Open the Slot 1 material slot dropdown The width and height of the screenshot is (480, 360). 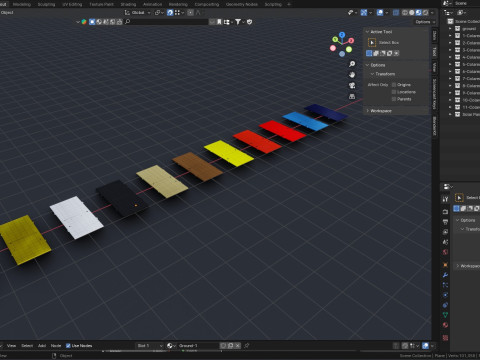150,346
